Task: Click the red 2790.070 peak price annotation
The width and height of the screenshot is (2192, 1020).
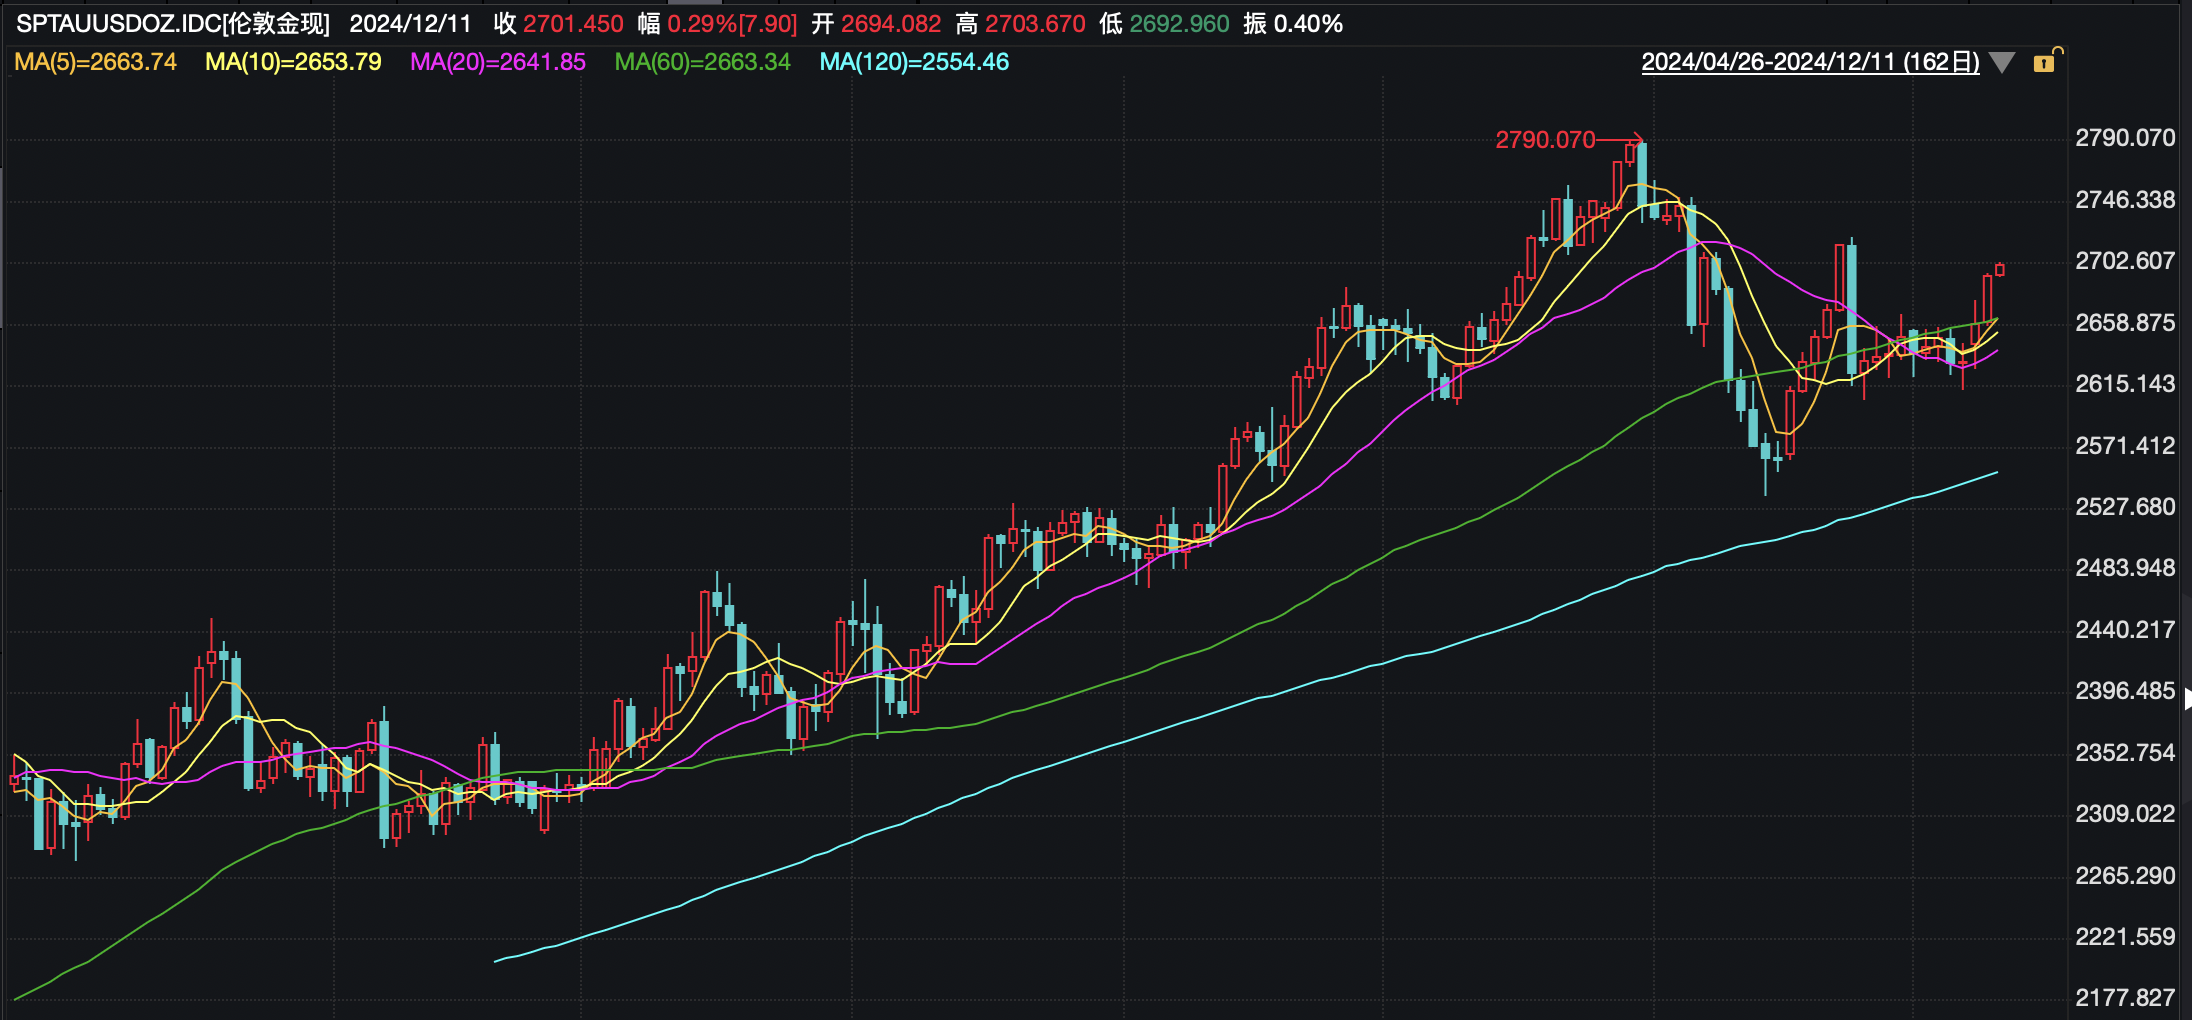Action: point(1545,140)
